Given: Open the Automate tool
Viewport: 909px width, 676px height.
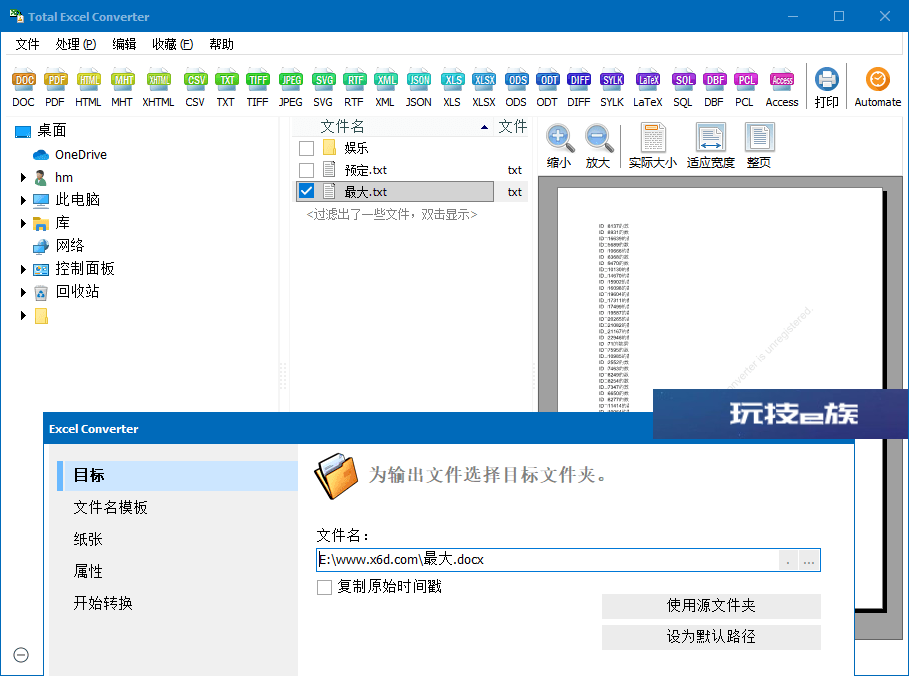Looking at the screenshot, I should (878, 87).
